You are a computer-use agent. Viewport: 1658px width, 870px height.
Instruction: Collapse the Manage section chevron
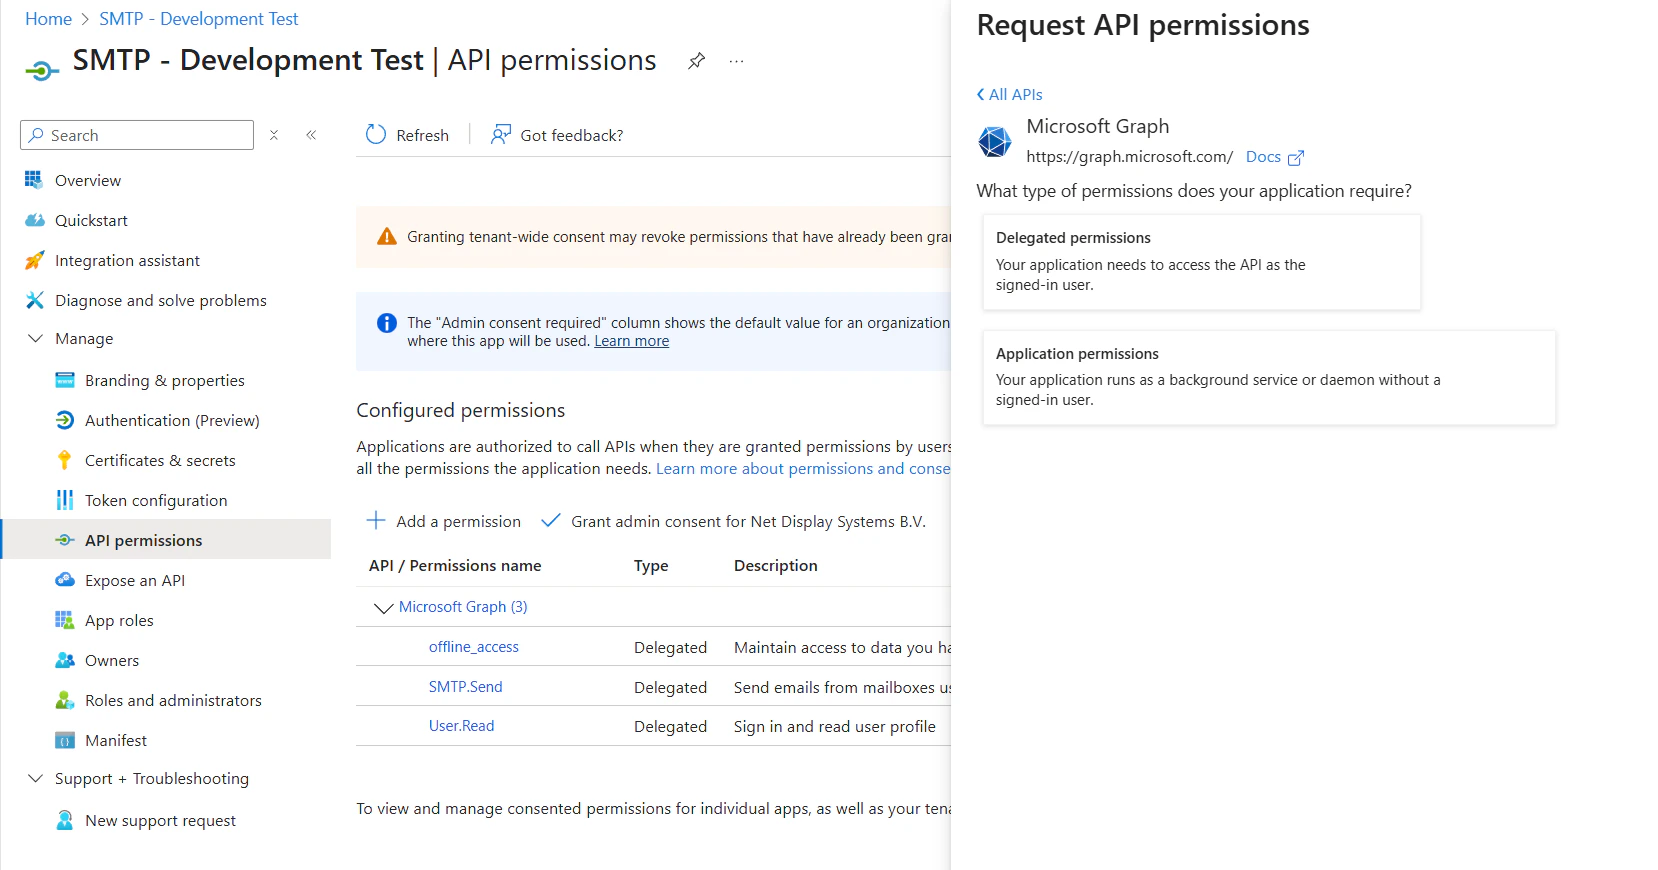point(35,338)
